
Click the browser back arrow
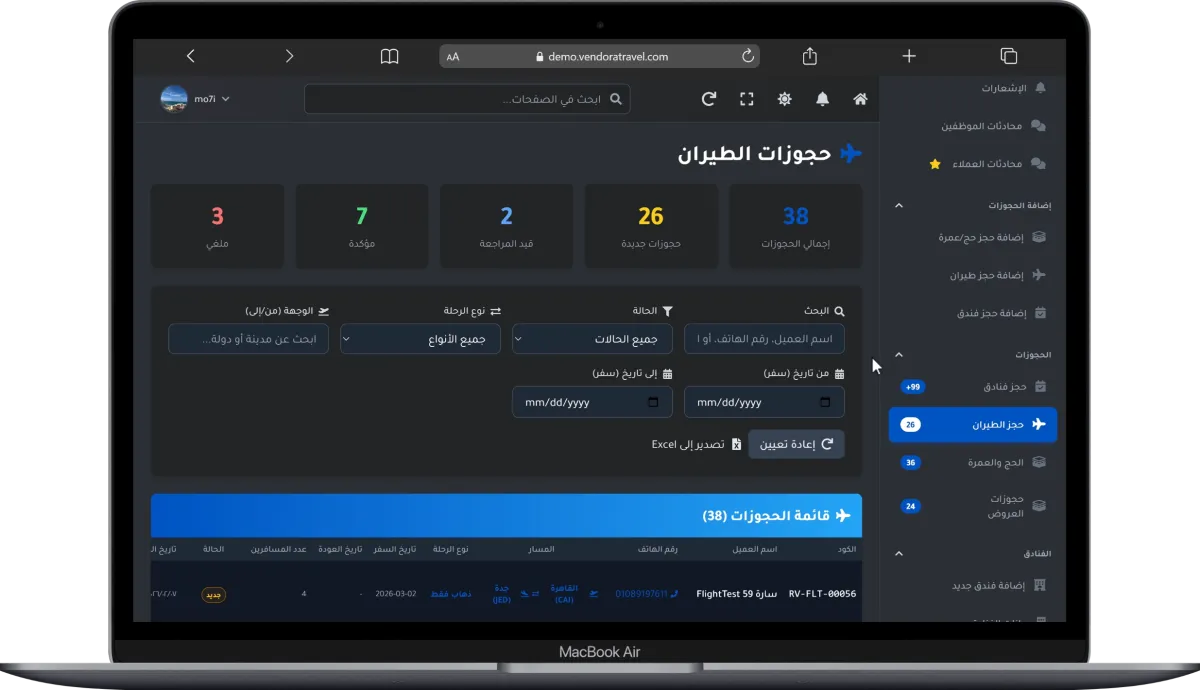191,56
